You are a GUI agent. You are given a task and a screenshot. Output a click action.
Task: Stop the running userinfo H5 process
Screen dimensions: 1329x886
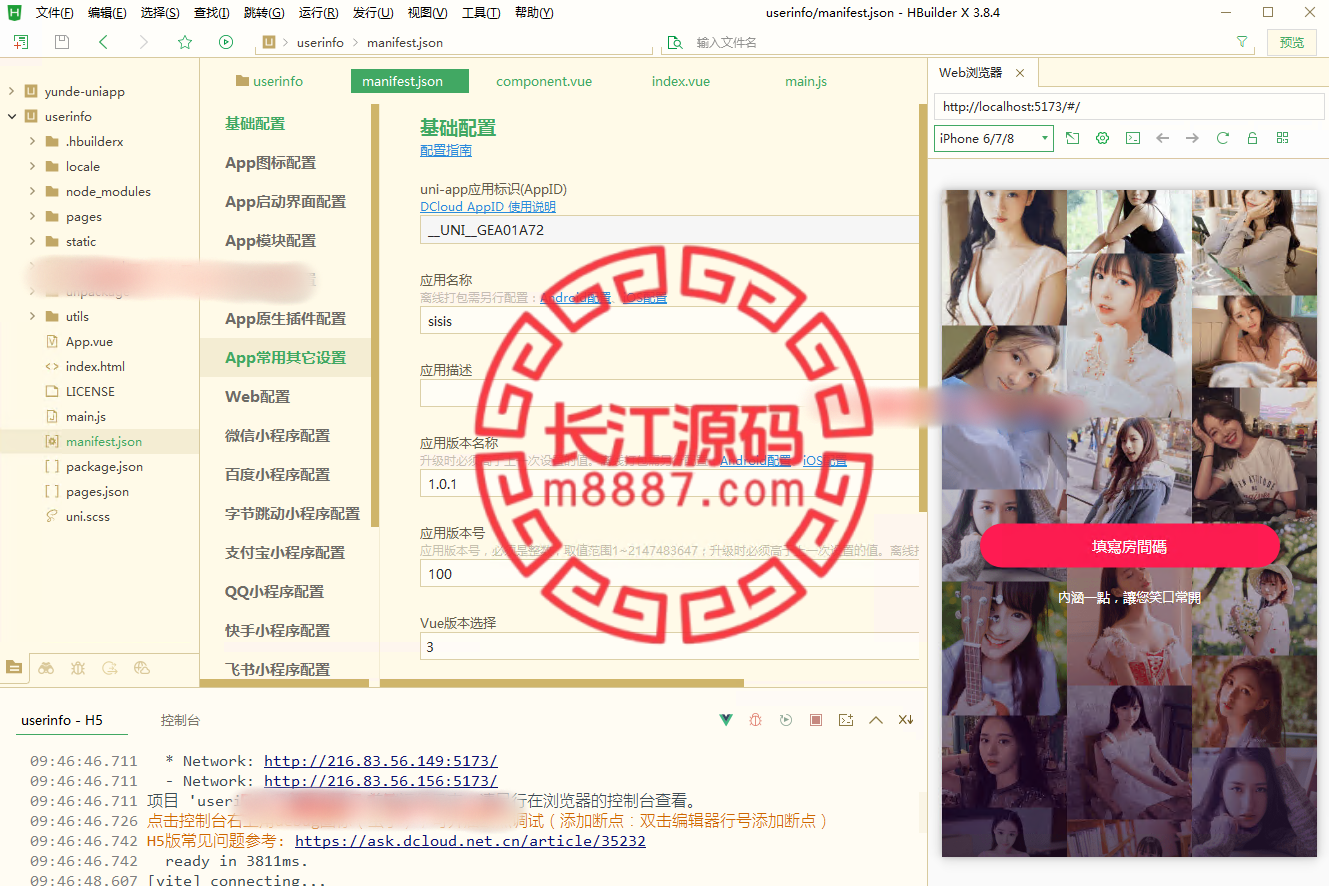(x=816, y=720)
